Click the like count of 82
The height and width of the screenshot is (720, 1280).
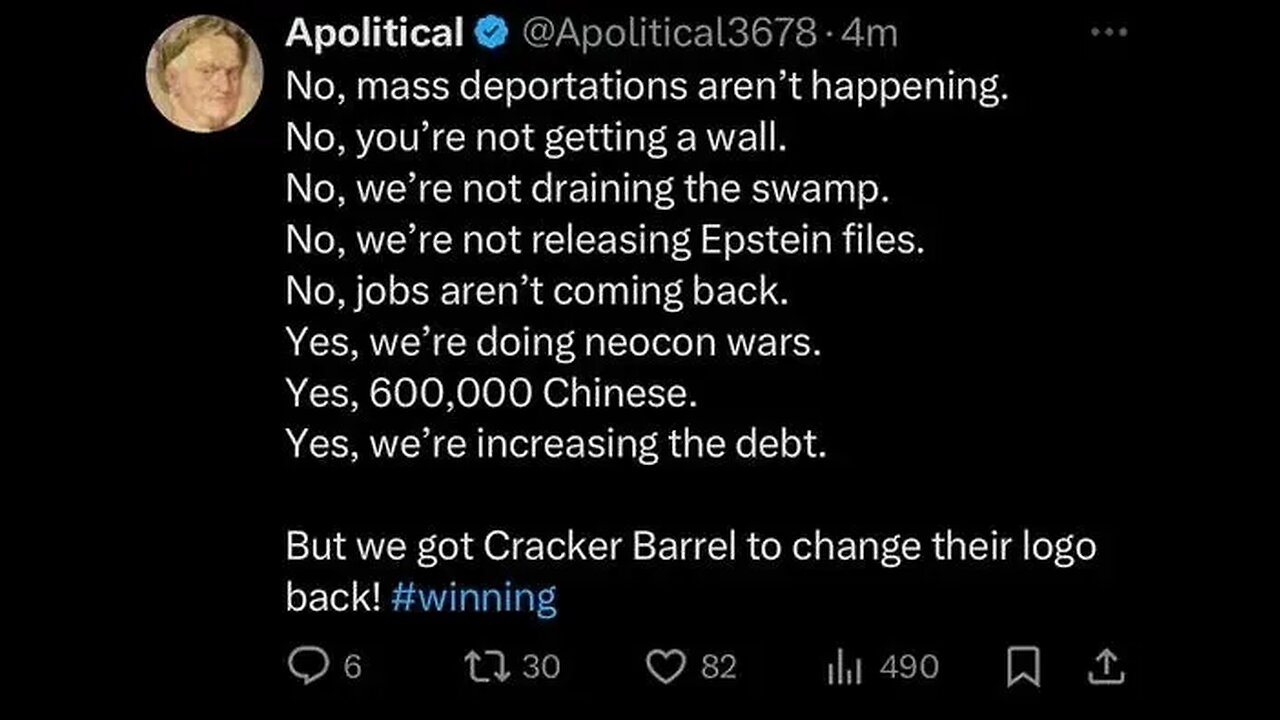pyautogui.click(x=718, y=667)
